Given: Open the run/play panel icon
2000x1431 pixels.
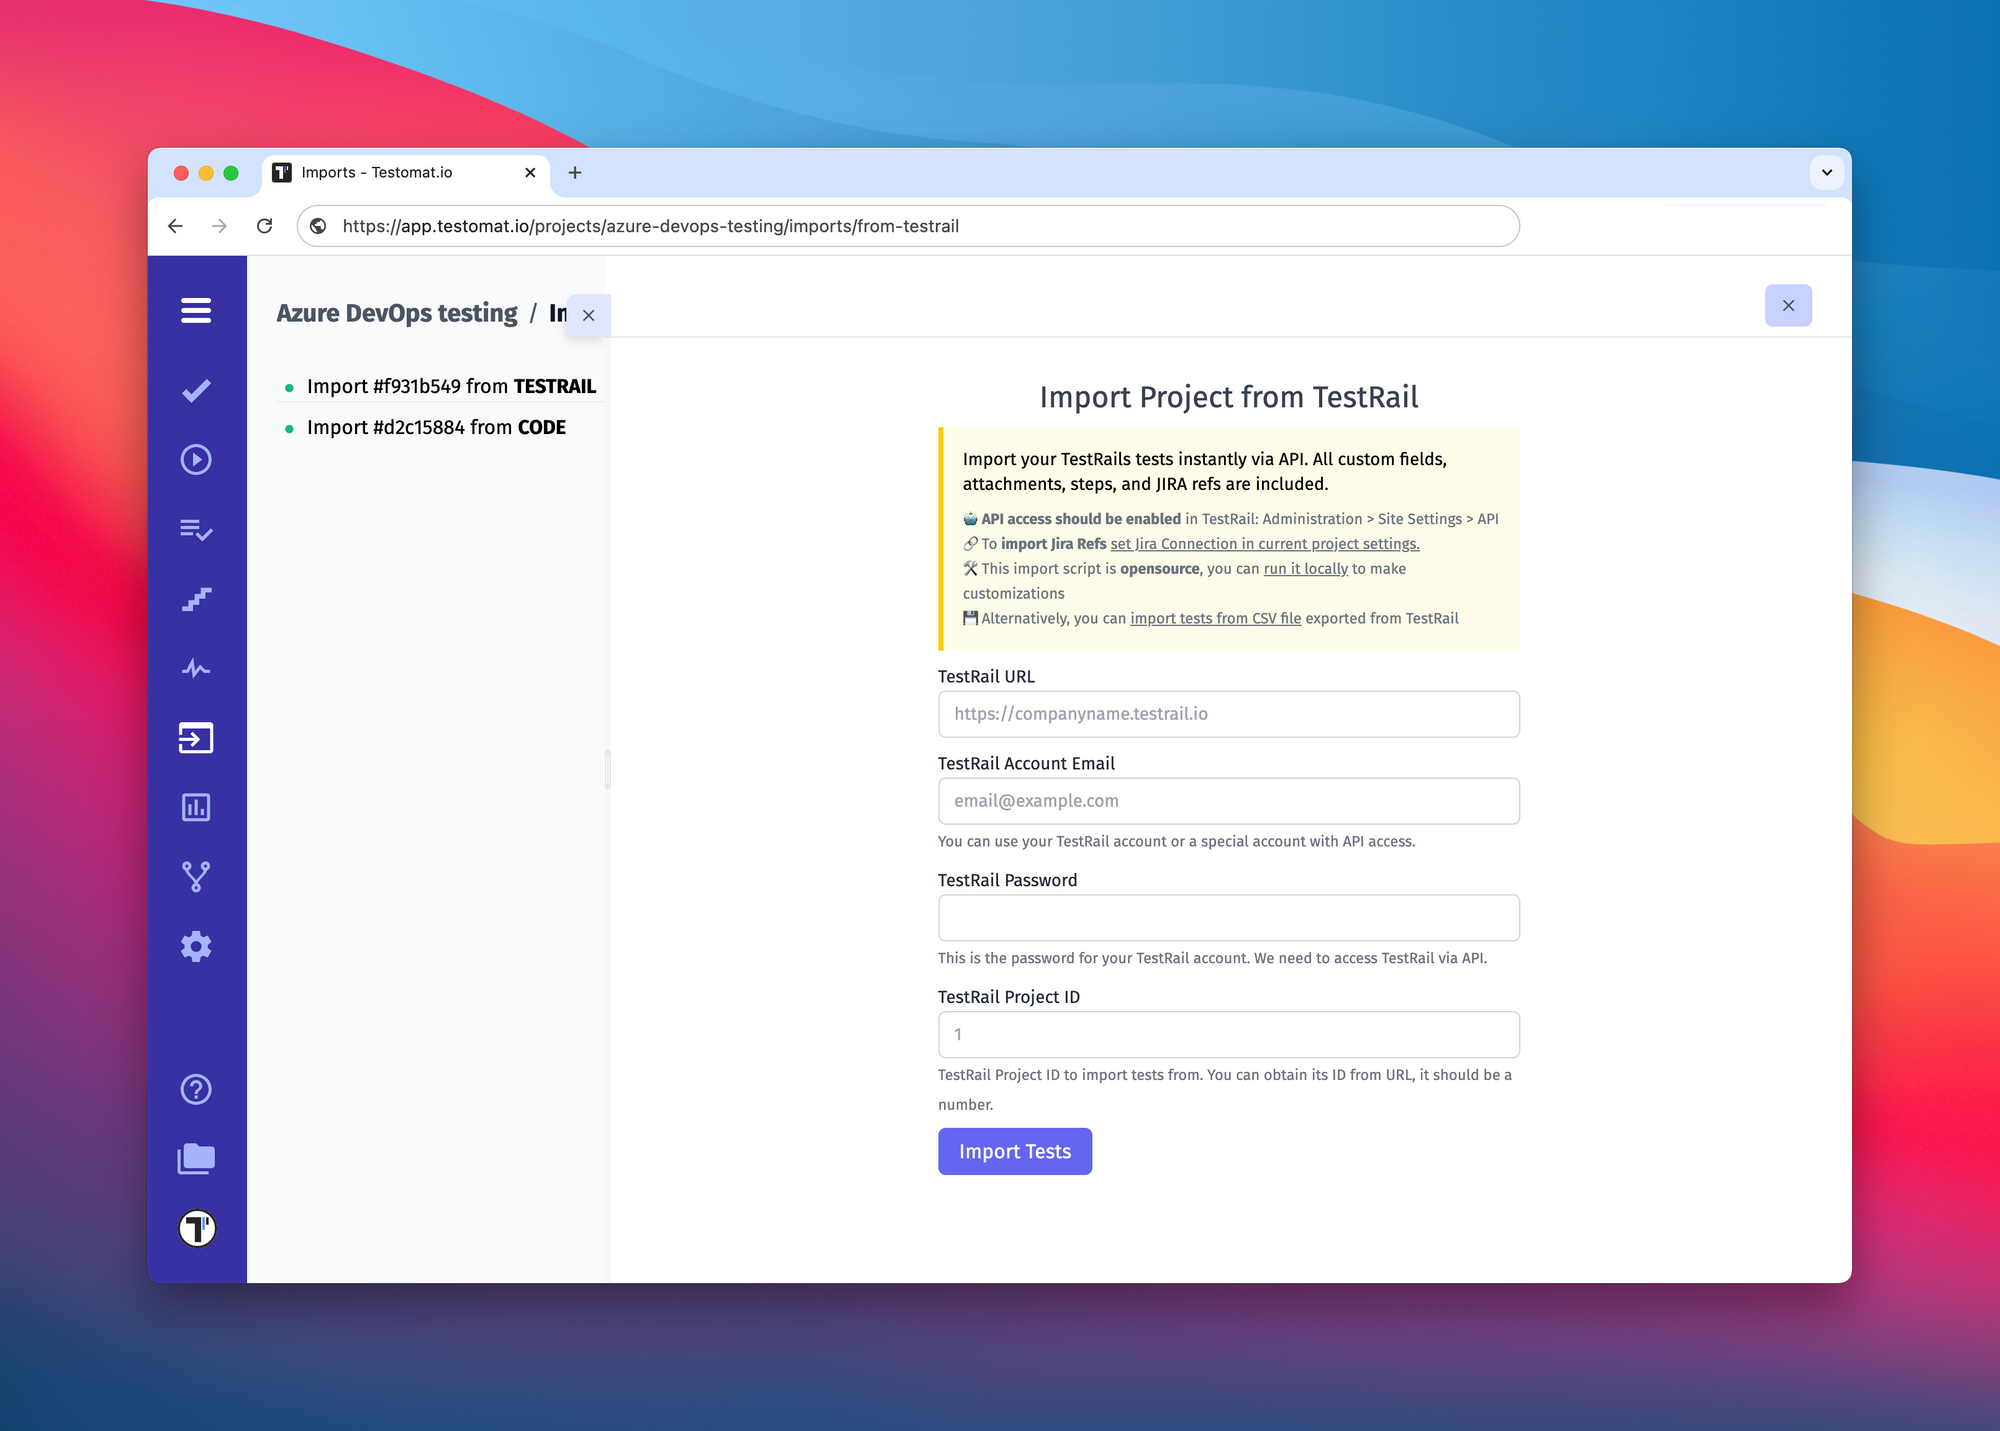Looking at the screenshot, I should tap(198, 458).
